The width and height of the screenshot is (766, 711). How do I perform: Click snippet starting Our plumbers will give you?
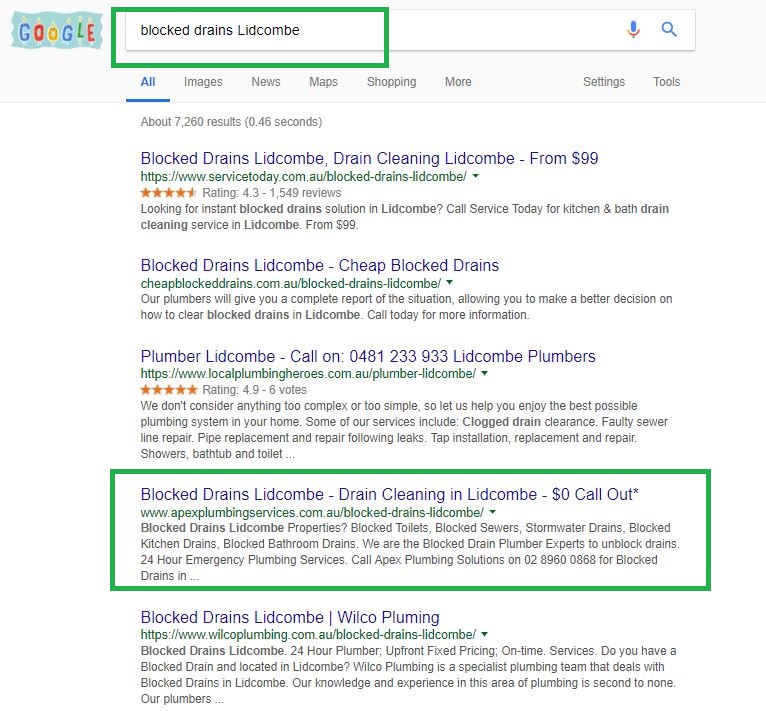point(406,307)
